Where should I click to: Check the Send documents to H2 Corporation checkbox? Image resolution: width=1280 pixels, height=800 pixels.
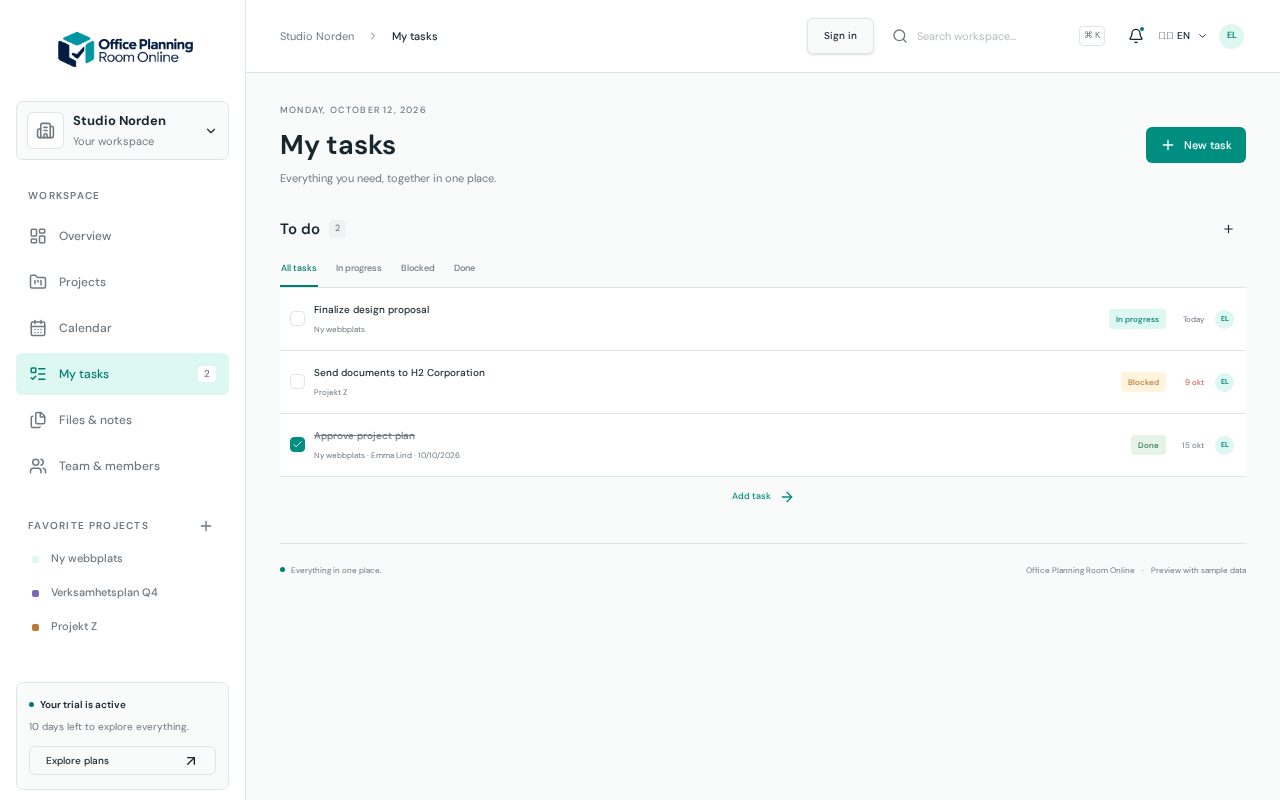click(x=297, y=382)
